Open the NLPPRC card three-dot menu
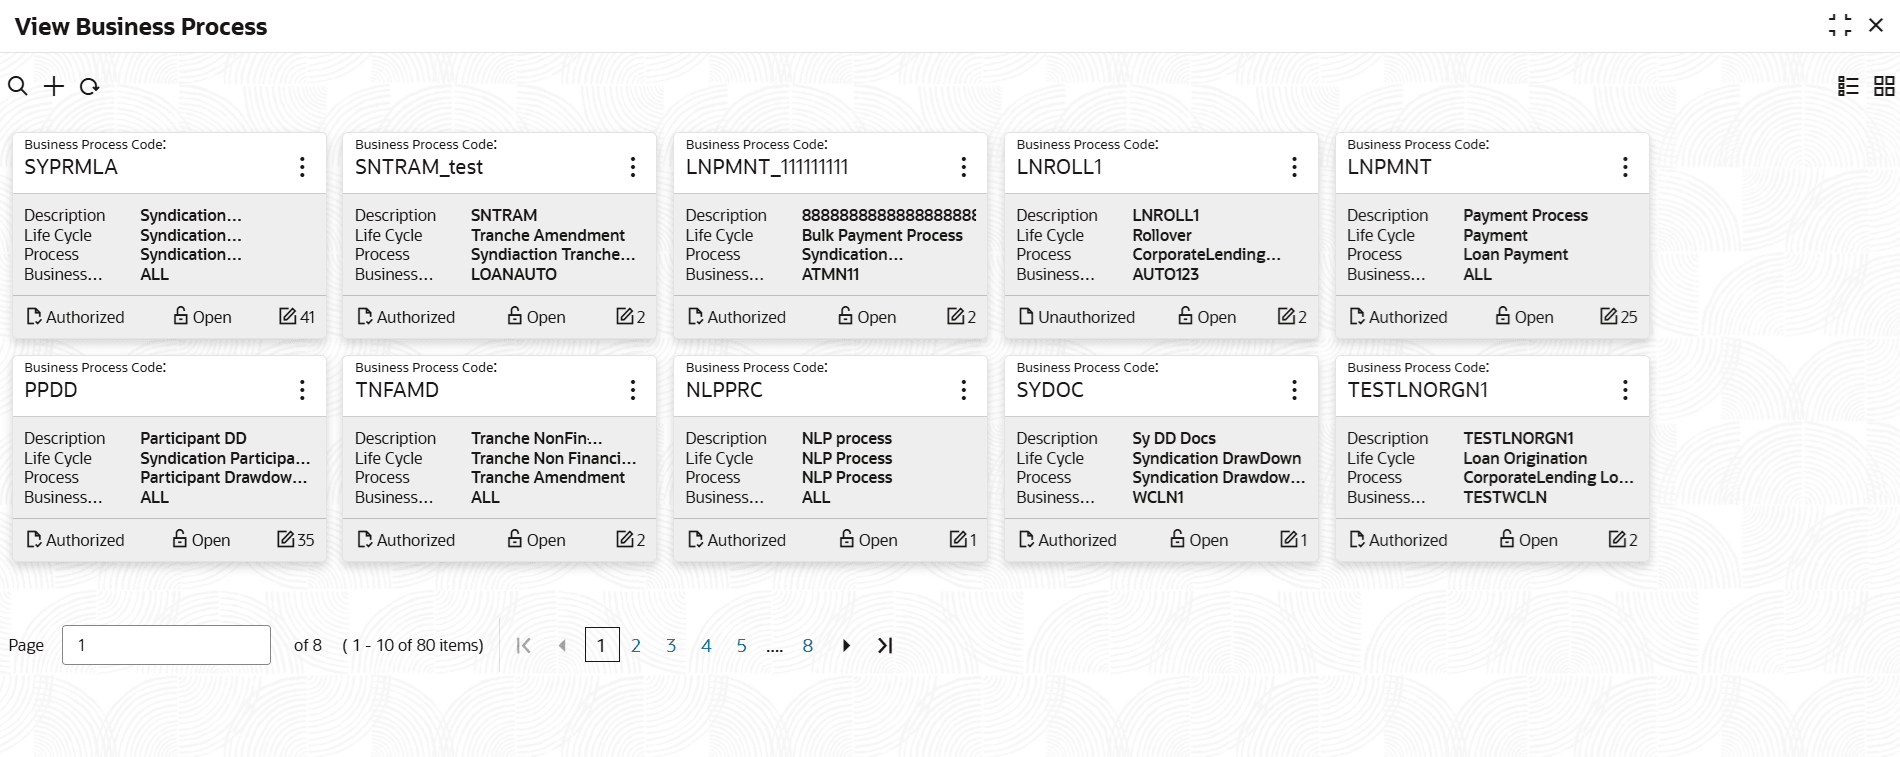The height and width of the screenshot is (757, 1900). [x=964, y=390]
